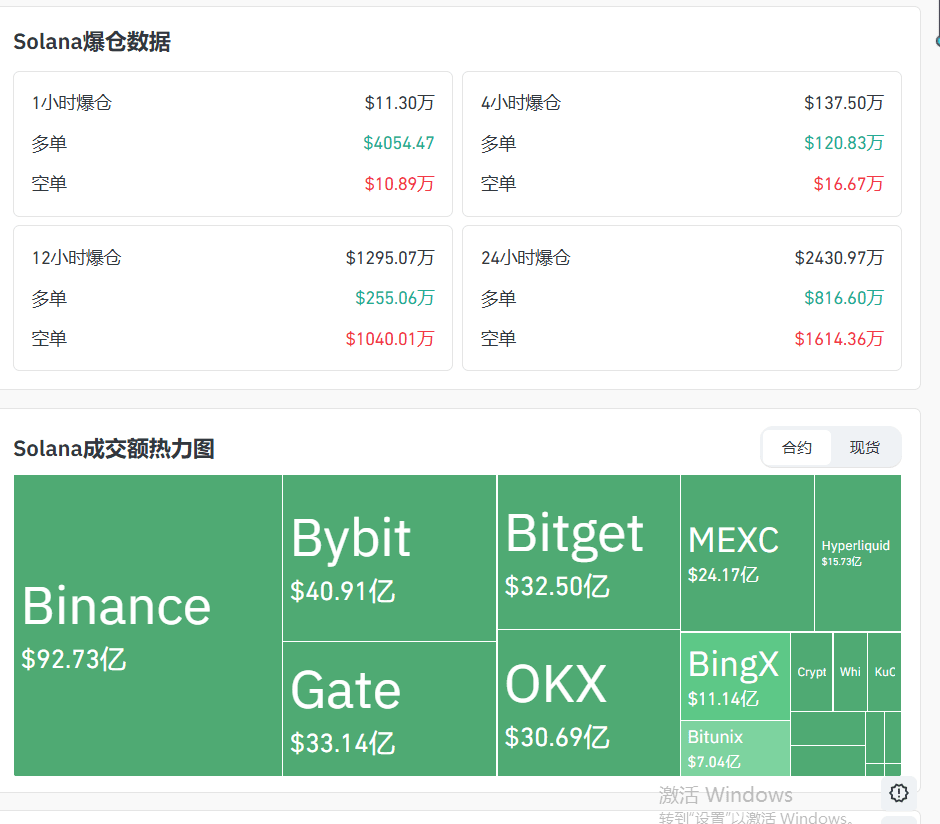
Task: Click the Hyperliquid $15.73亿 tile
Action: pos(858,553)
